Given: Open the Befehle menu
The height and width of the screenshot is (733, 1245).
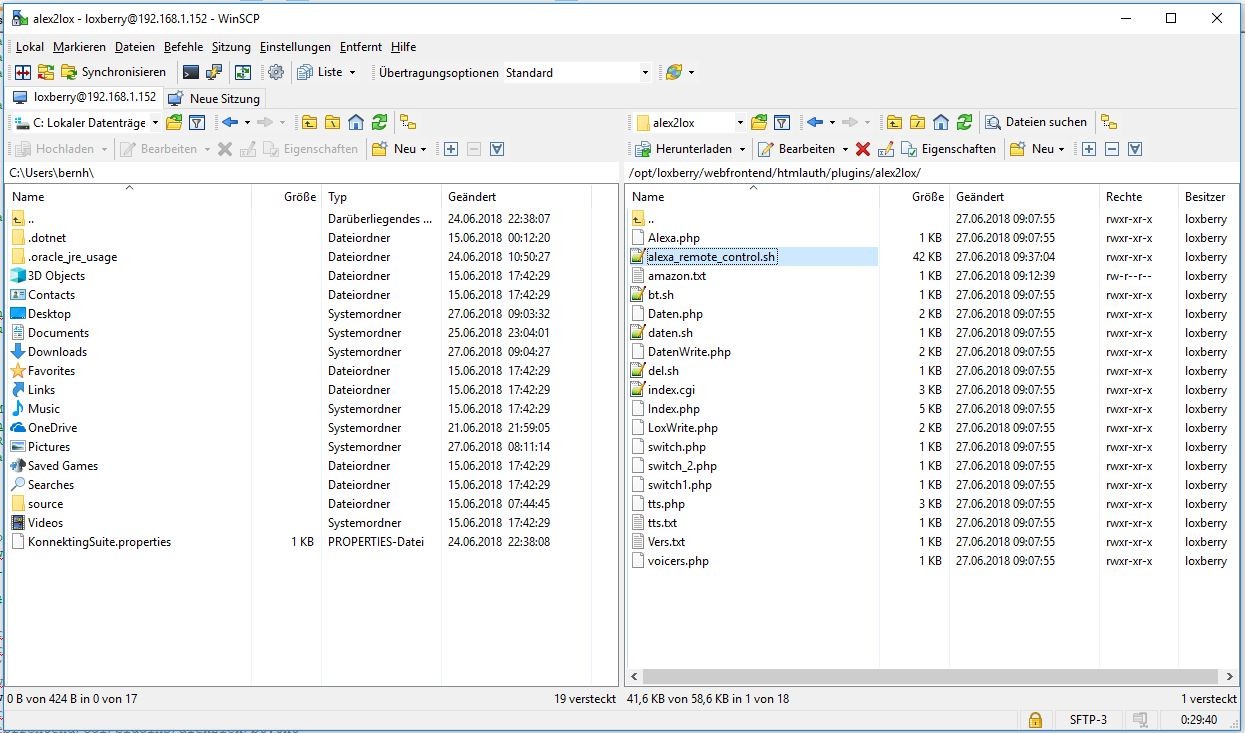Looking at the screenshot, I should point(183,47).
